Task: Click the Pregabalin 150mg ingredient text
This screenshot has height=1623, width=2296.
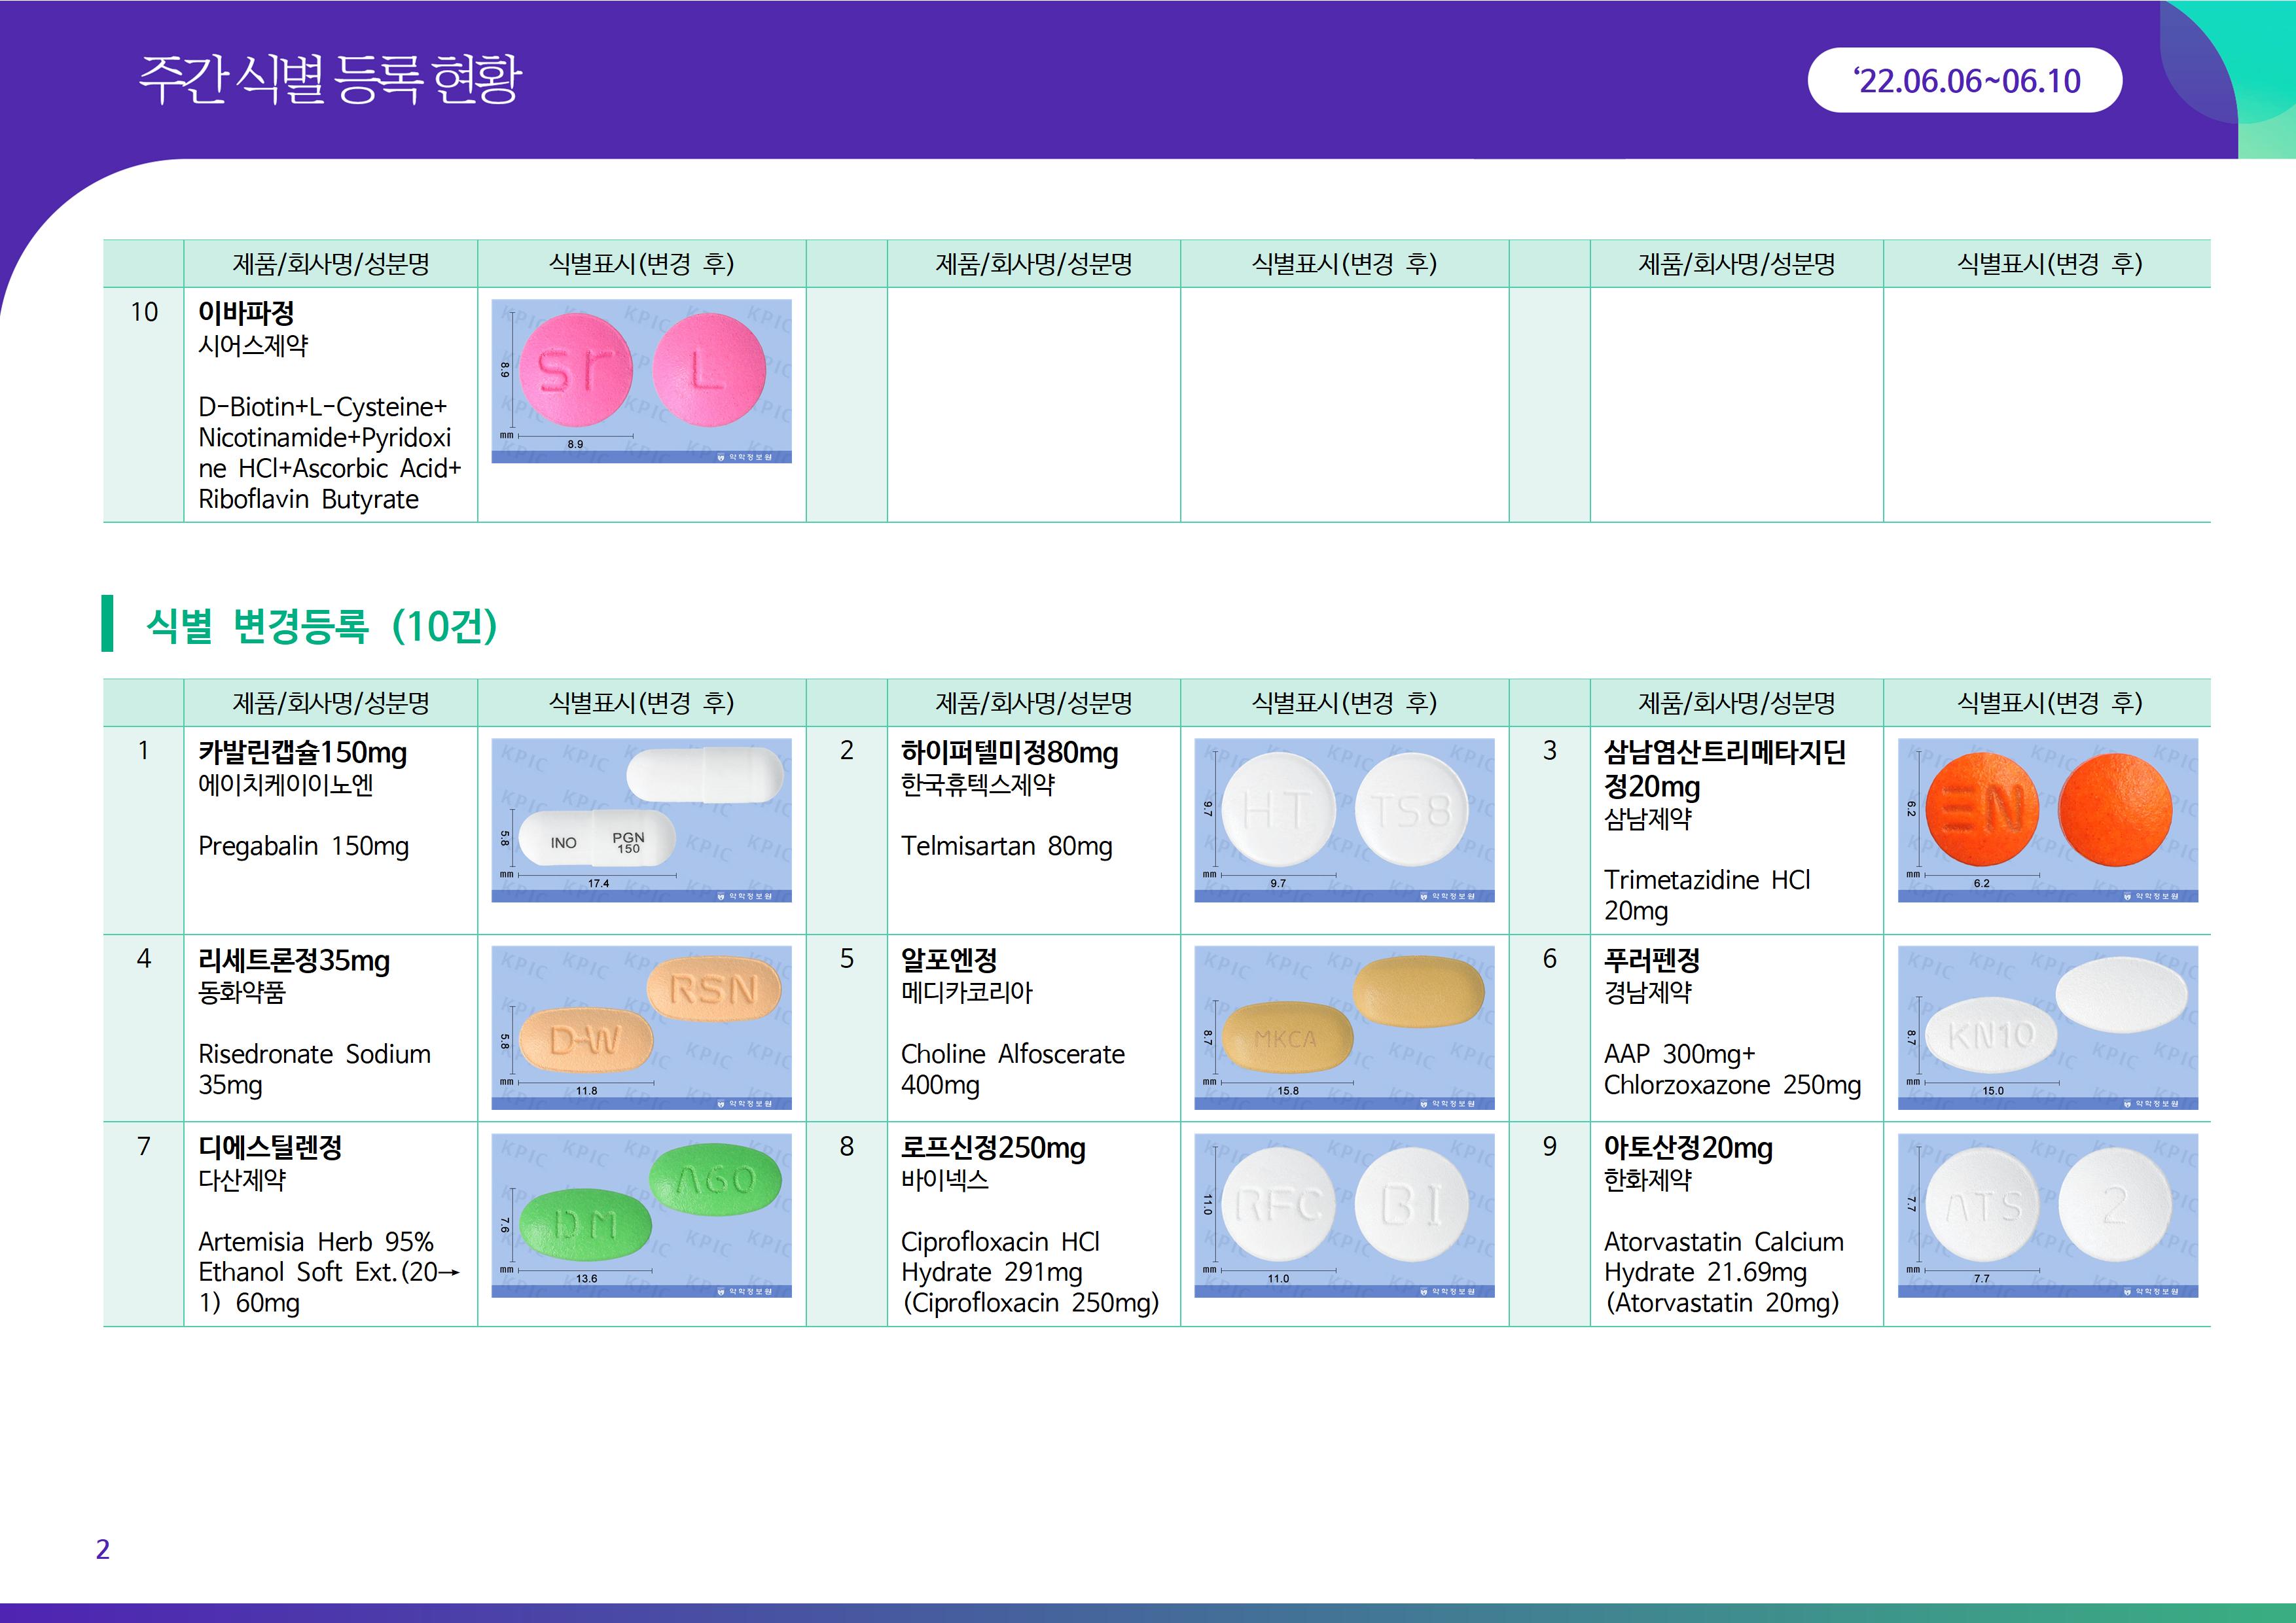Action: [x=303, y=846]
